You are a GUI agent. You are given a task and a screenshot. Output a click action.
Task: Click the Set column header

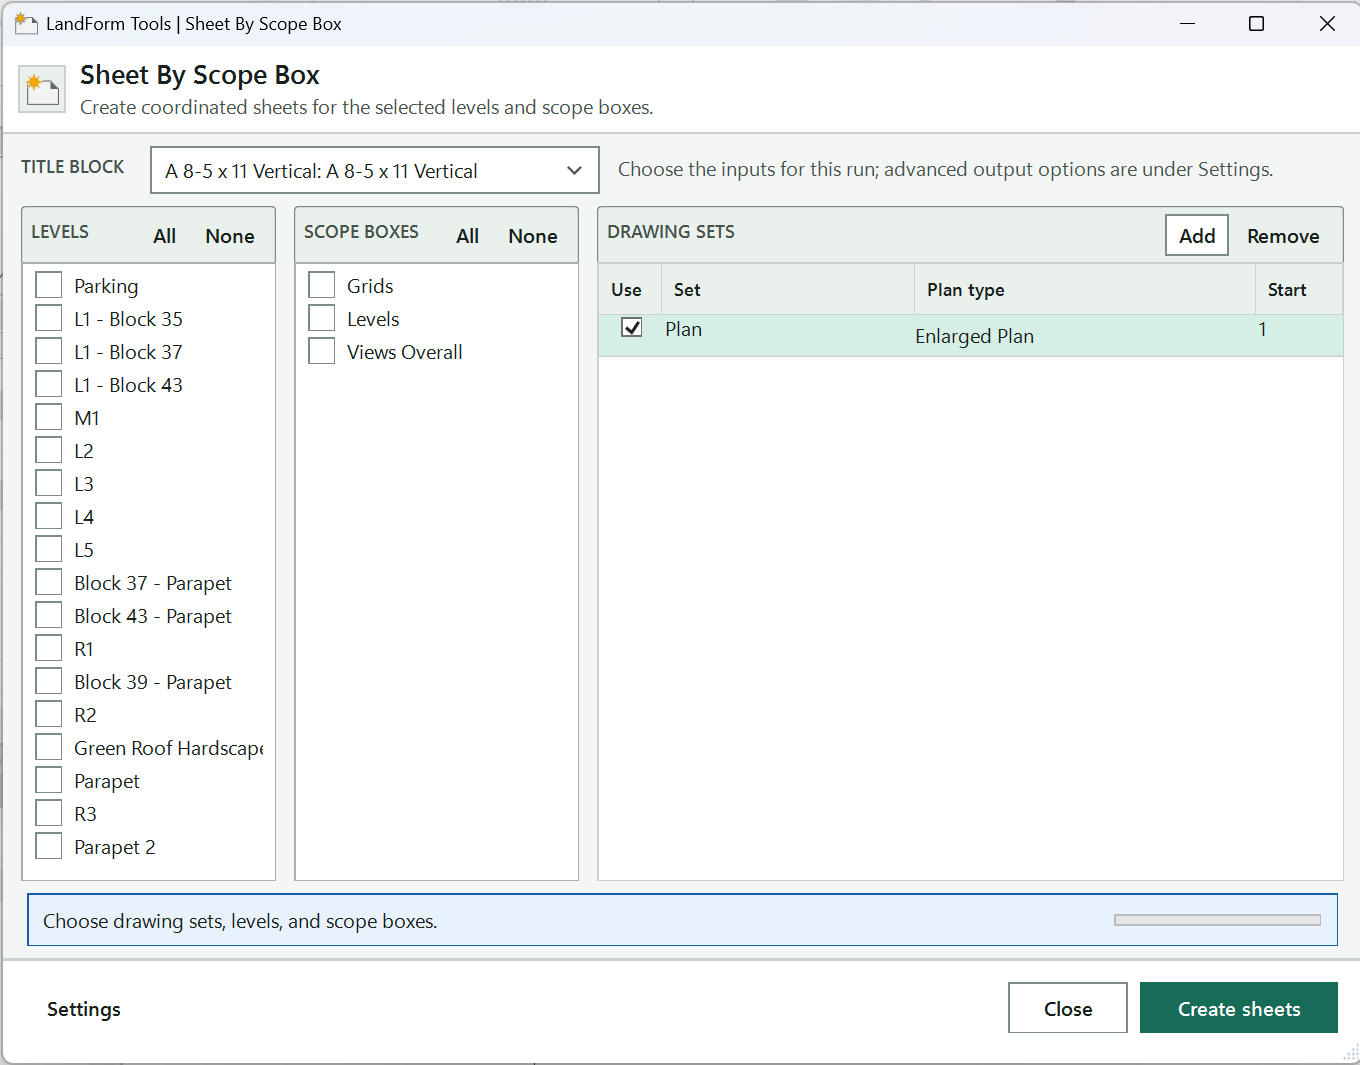pyautogui.click(x=787, y=290)
